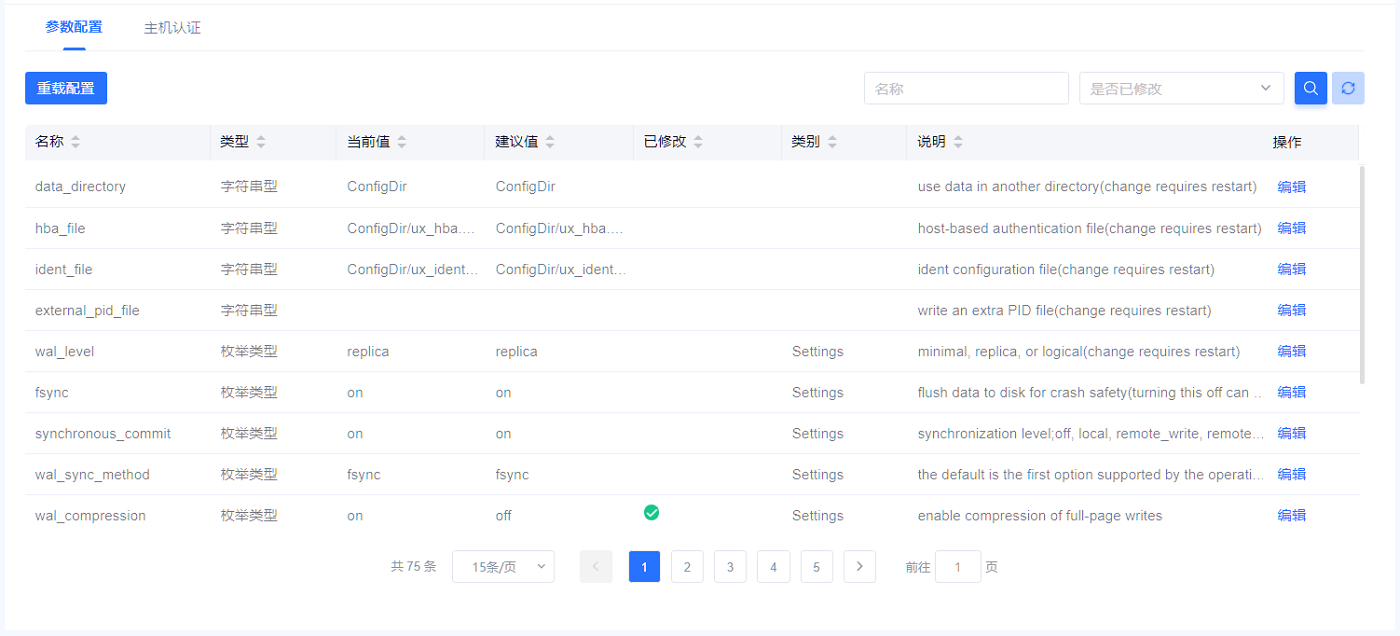Go to page 3 in pagination
The image size is (1400, 636).
point(730,567)
